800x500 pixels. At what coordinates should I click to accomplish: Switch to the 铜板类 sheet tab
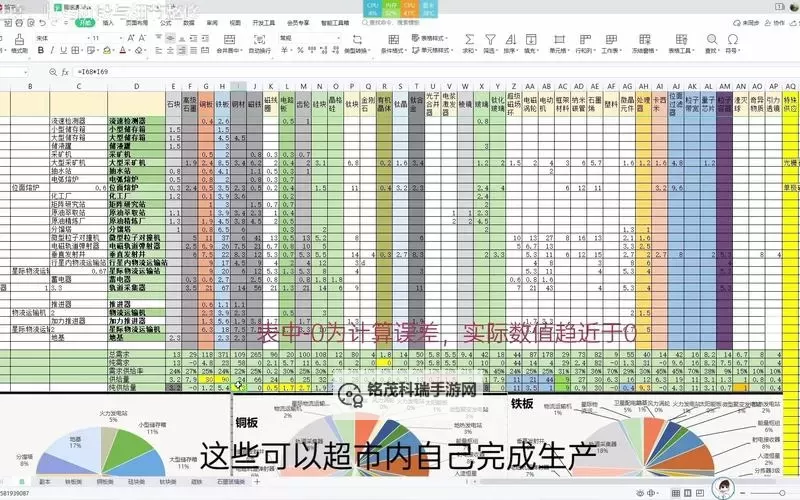pos(105,481)
